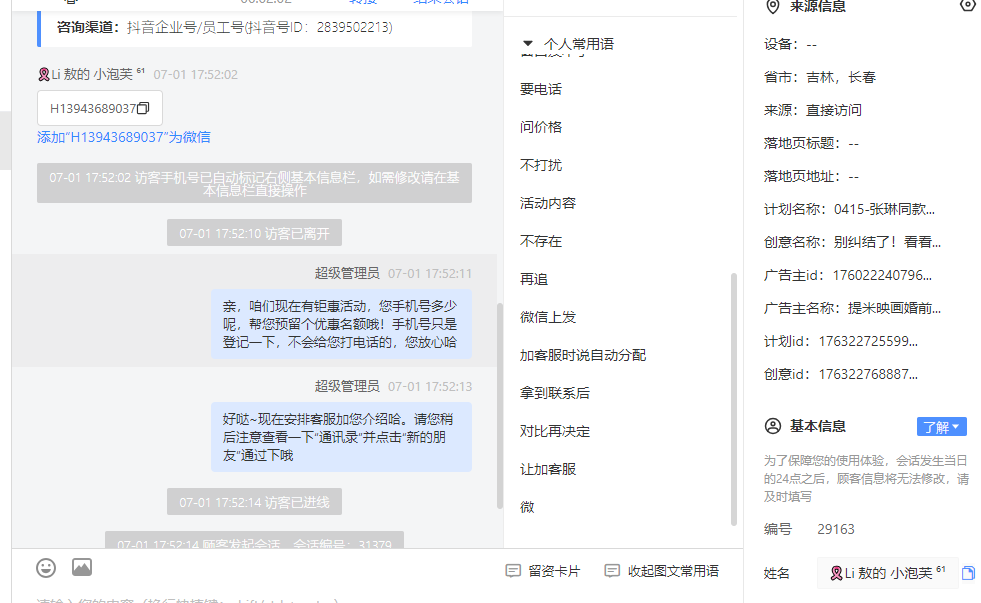Click the 落地页地址 row
This screenshot has height=603, width=981.
(811, 177)
